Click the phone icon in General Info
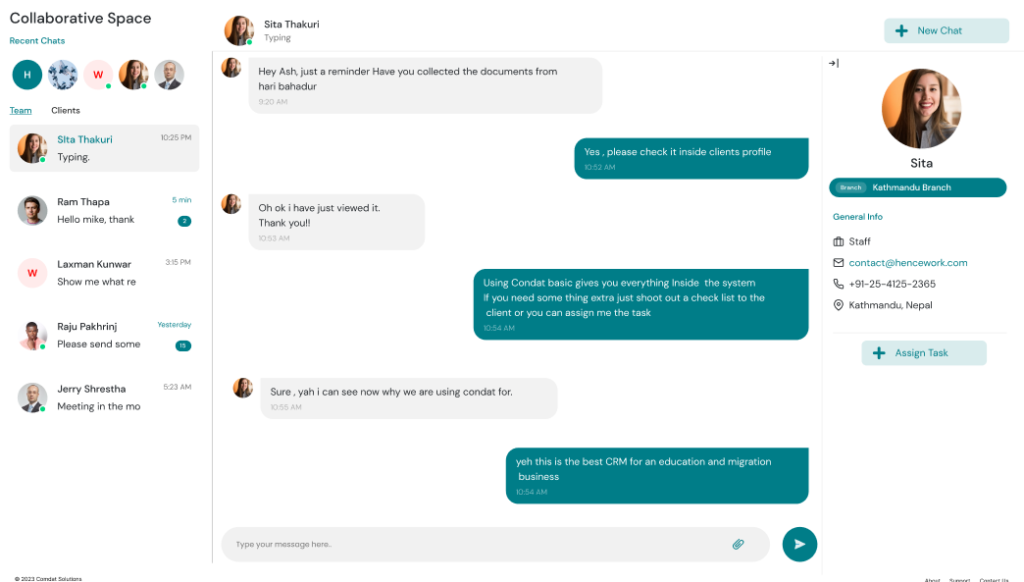 (838, 284)
